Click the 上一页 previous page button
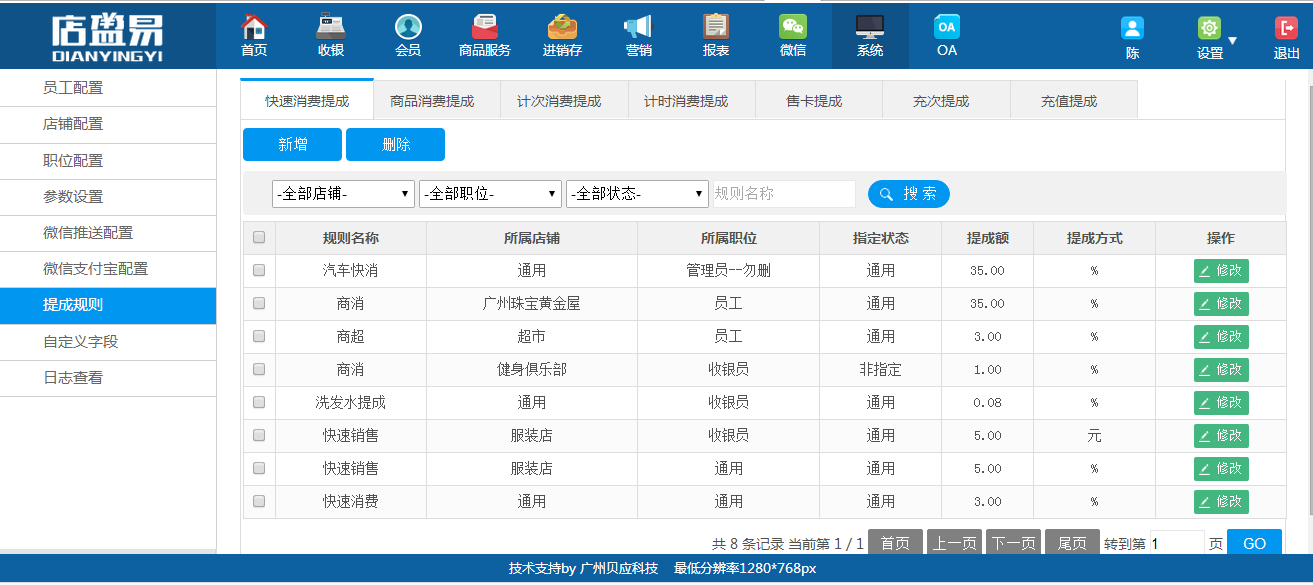This screenshot has width=1313, height=585. [954, 543]
